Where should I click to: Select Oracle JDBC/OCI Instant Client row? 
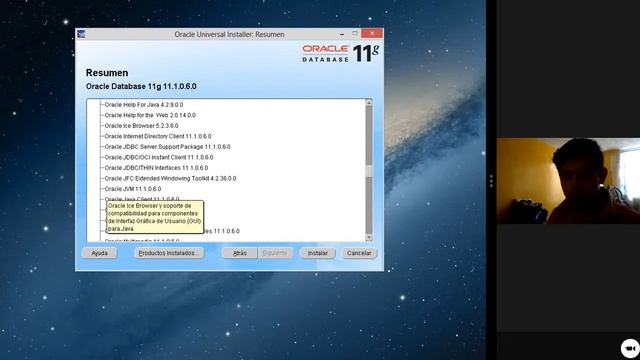159,158
